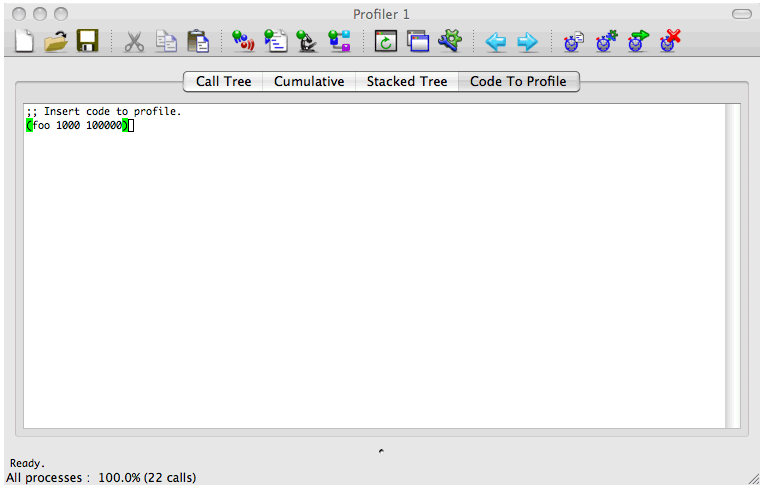Click the toolbar toggle pill in title bar
The height and width of the screenshot is (492, 765).
[x=742, y=14]
